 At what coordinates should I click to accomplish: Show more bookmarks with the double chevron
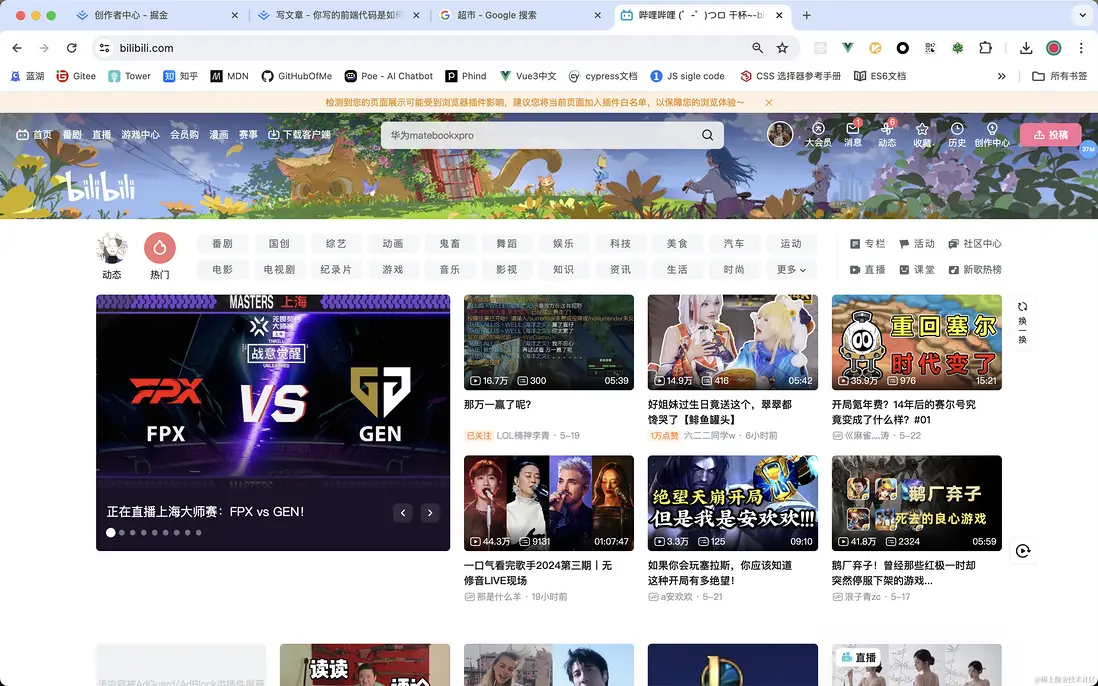coord(1001,76)
